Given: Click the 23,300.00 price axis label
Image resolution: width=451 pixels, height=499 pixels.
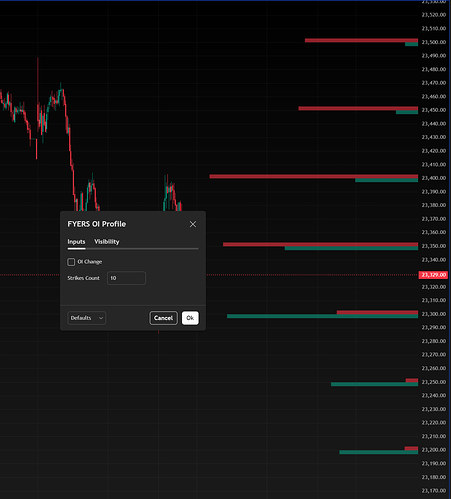Looking at the screenshot, I should tap(434, 314).
